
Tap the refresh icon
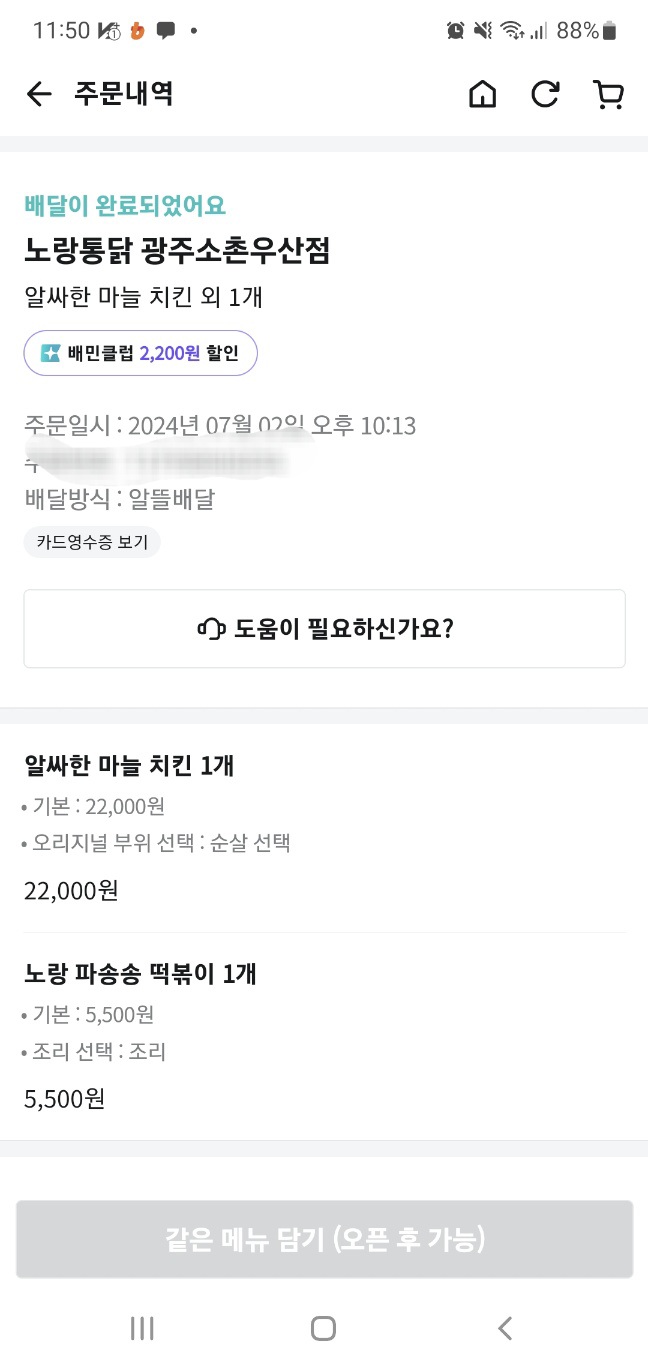point(545,94)
